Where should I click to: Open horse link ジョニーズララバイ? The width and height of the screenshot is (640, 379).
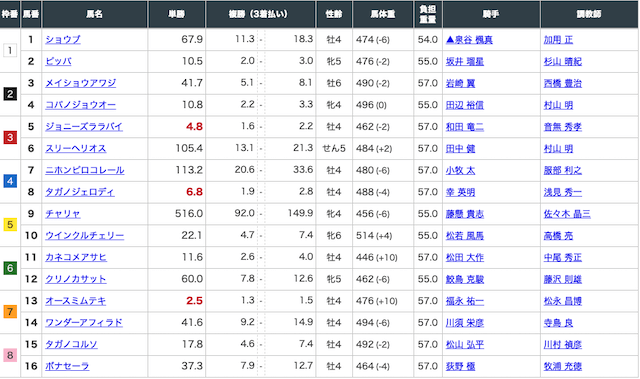click(x=84, y=127)
